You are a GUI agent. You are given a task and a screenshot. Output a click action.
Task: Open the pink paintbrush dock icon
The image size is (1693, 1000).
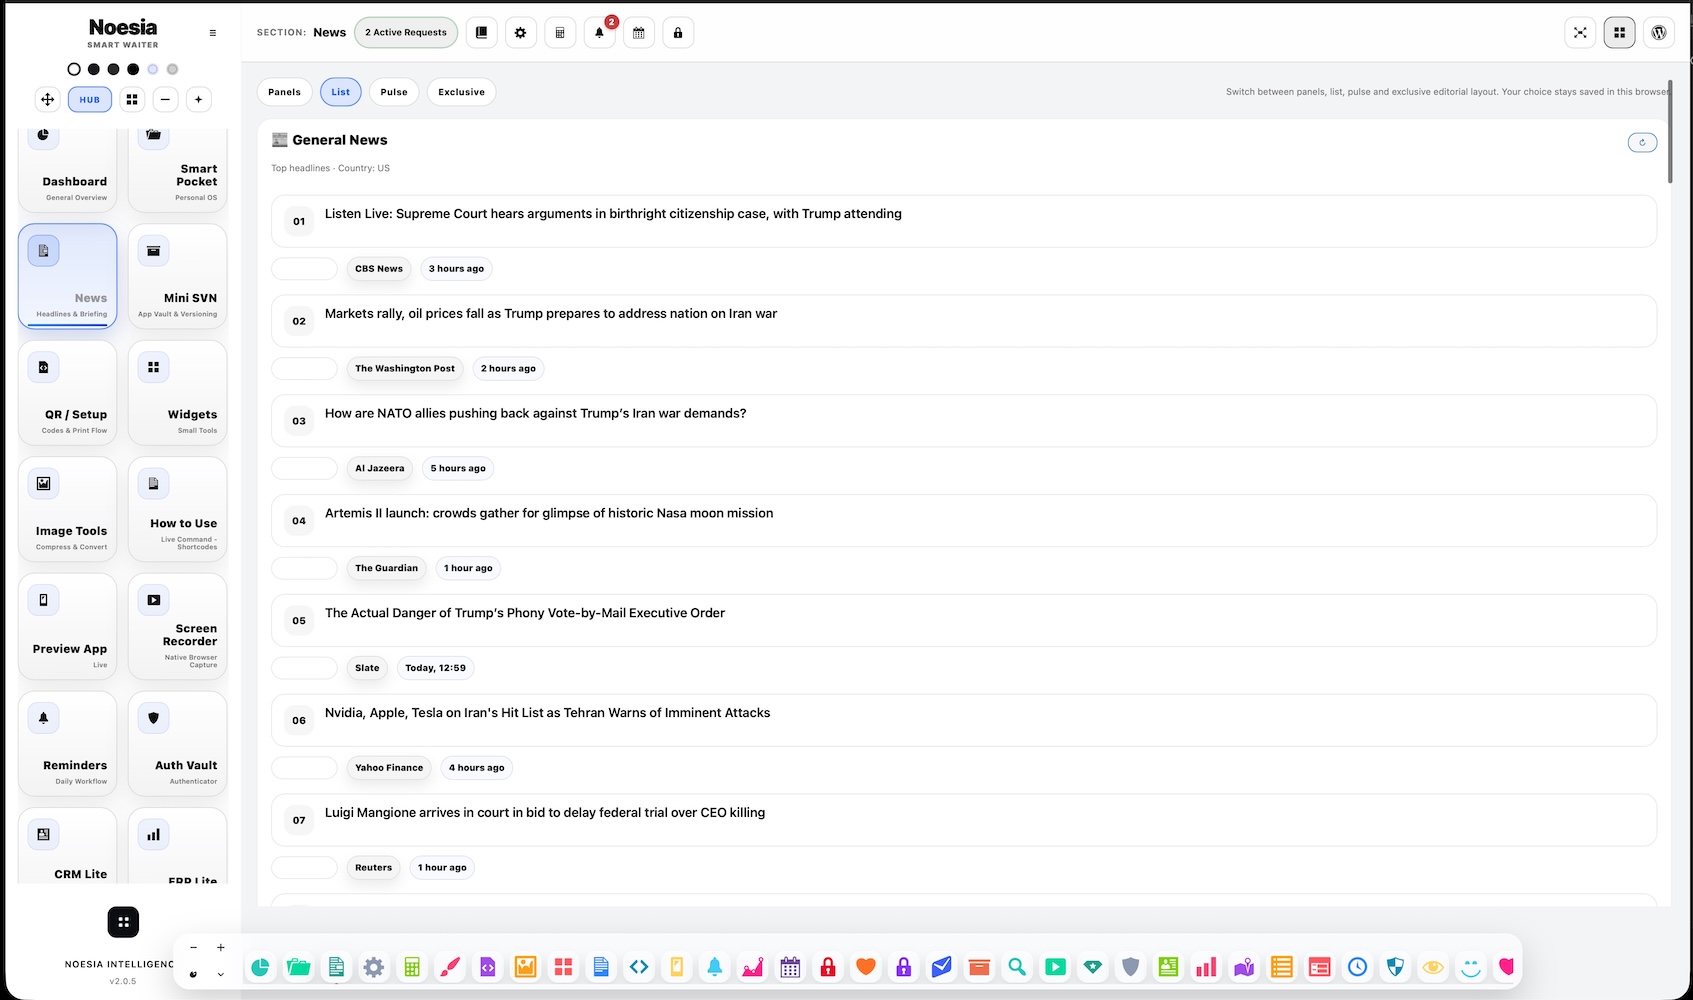[x=450, y=967]
